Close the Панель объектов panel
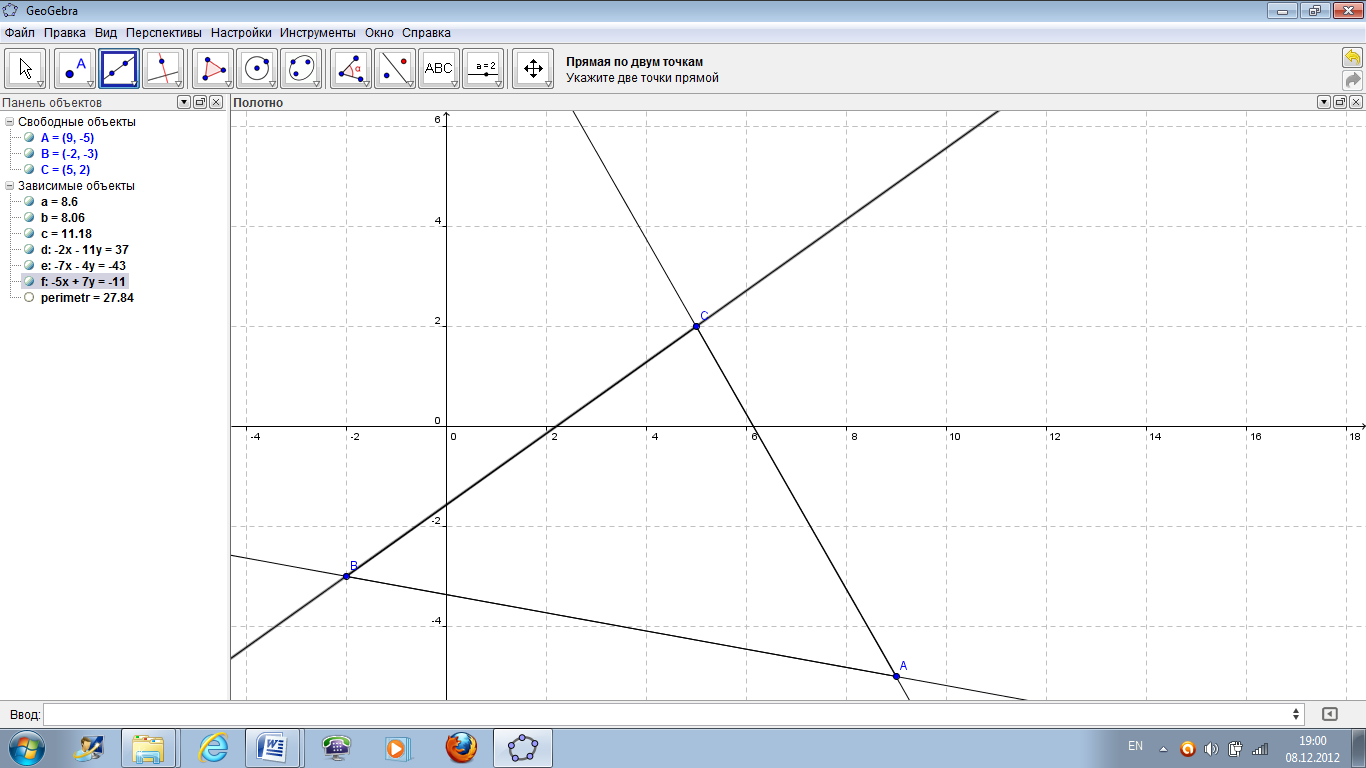 point(216,102)
